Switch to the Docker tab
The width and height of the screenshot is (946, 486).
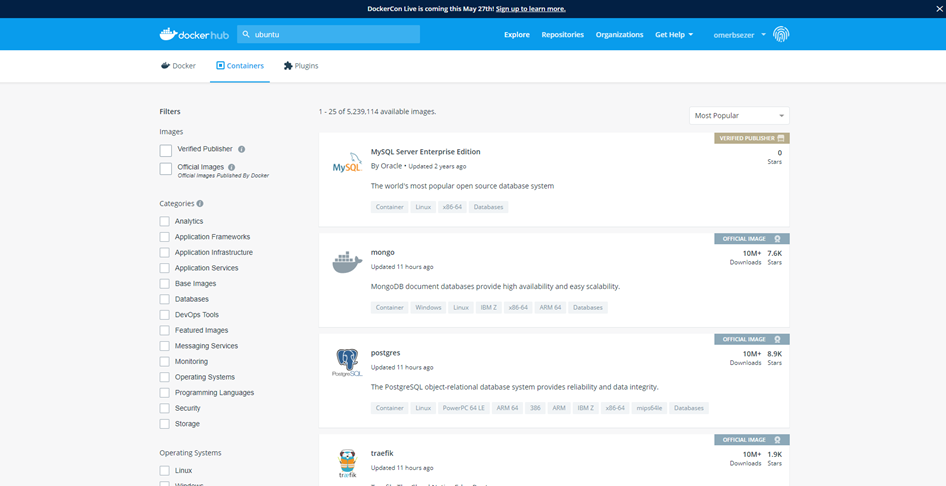click(x=178, y=66)
